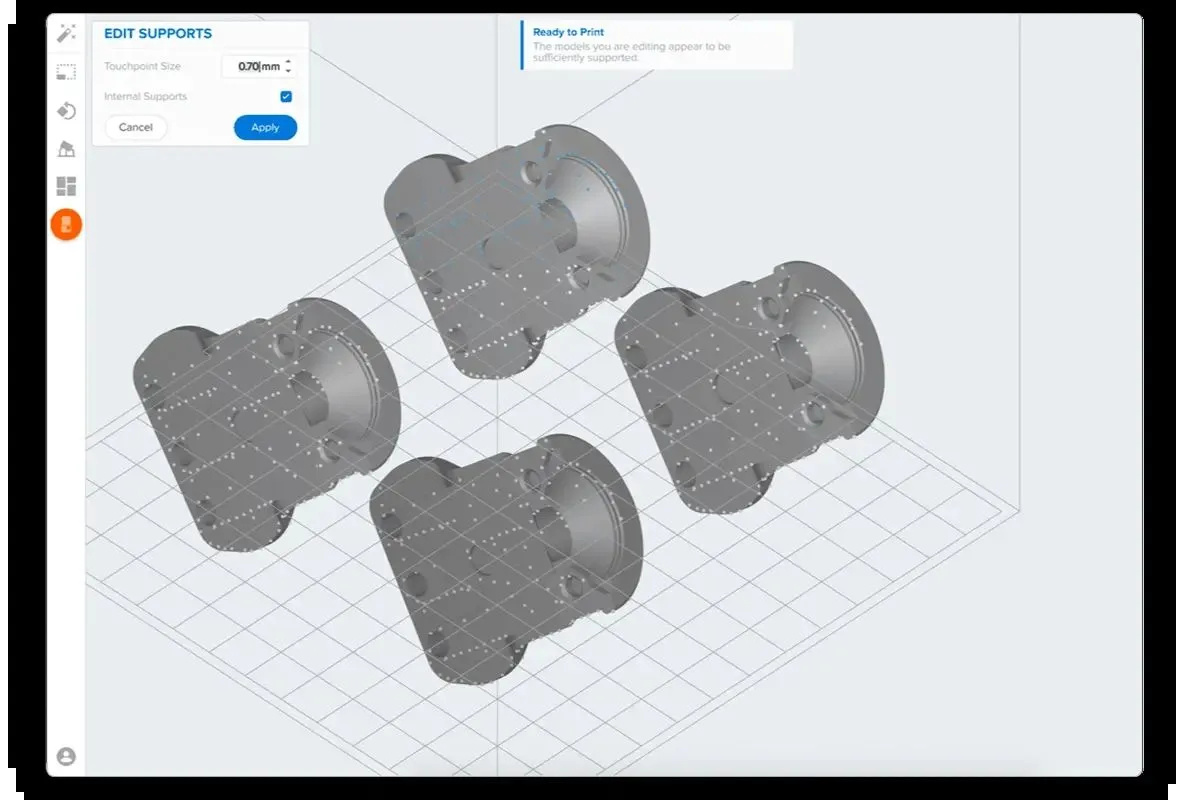Viewport: 1200px width, 800px height.
Task: Click the Ready to Print notification banner
Action: tap(656, 46)
